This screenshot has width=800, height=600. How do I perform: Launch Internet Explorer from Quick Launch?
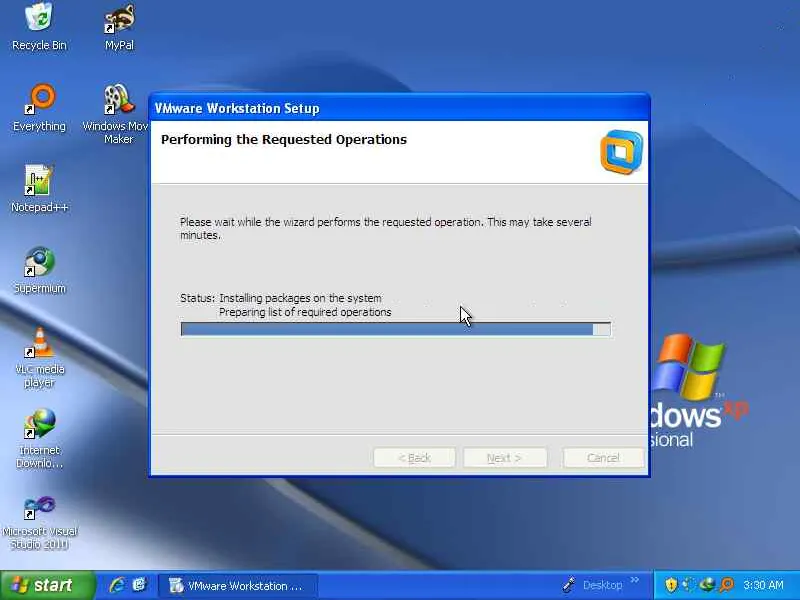coord(117,585)
